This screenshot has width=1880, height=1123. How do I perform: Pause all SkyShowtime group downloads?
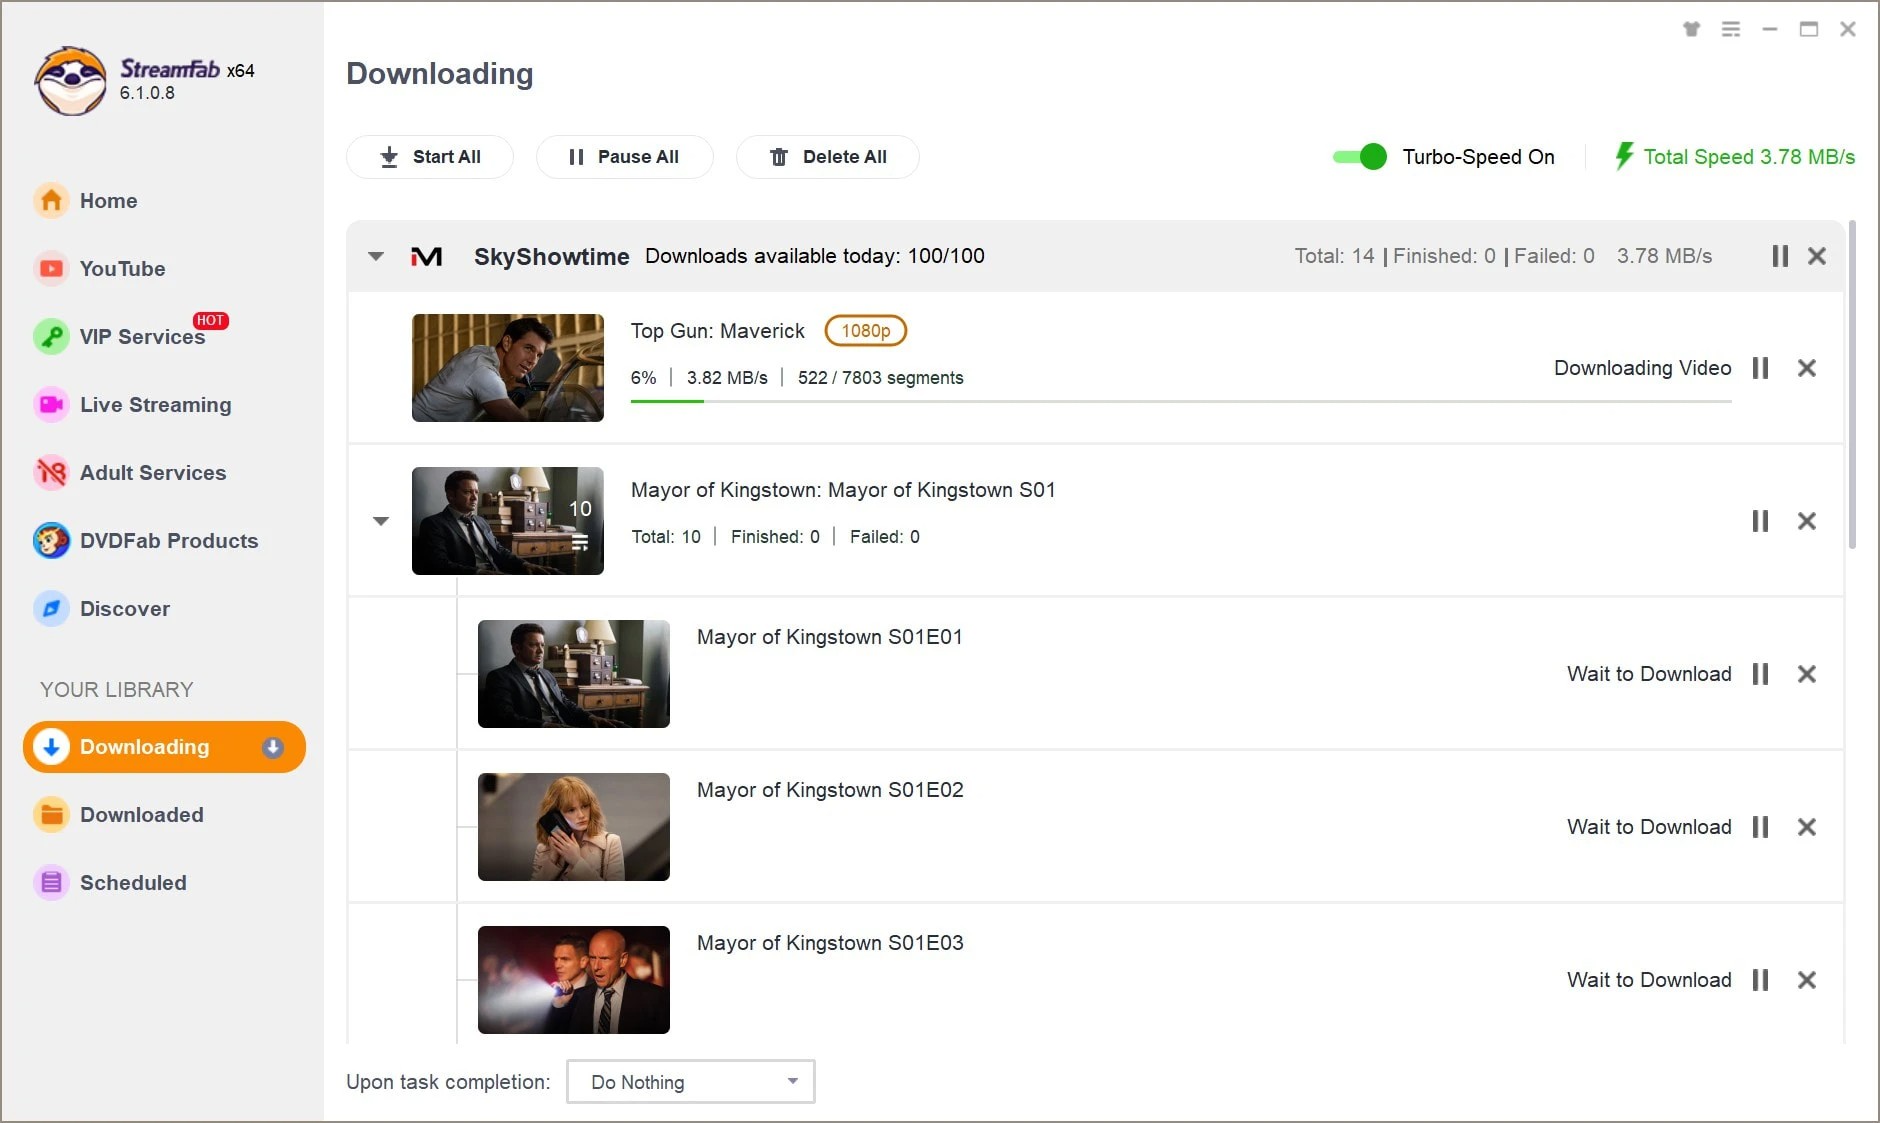click(1780, 256)
